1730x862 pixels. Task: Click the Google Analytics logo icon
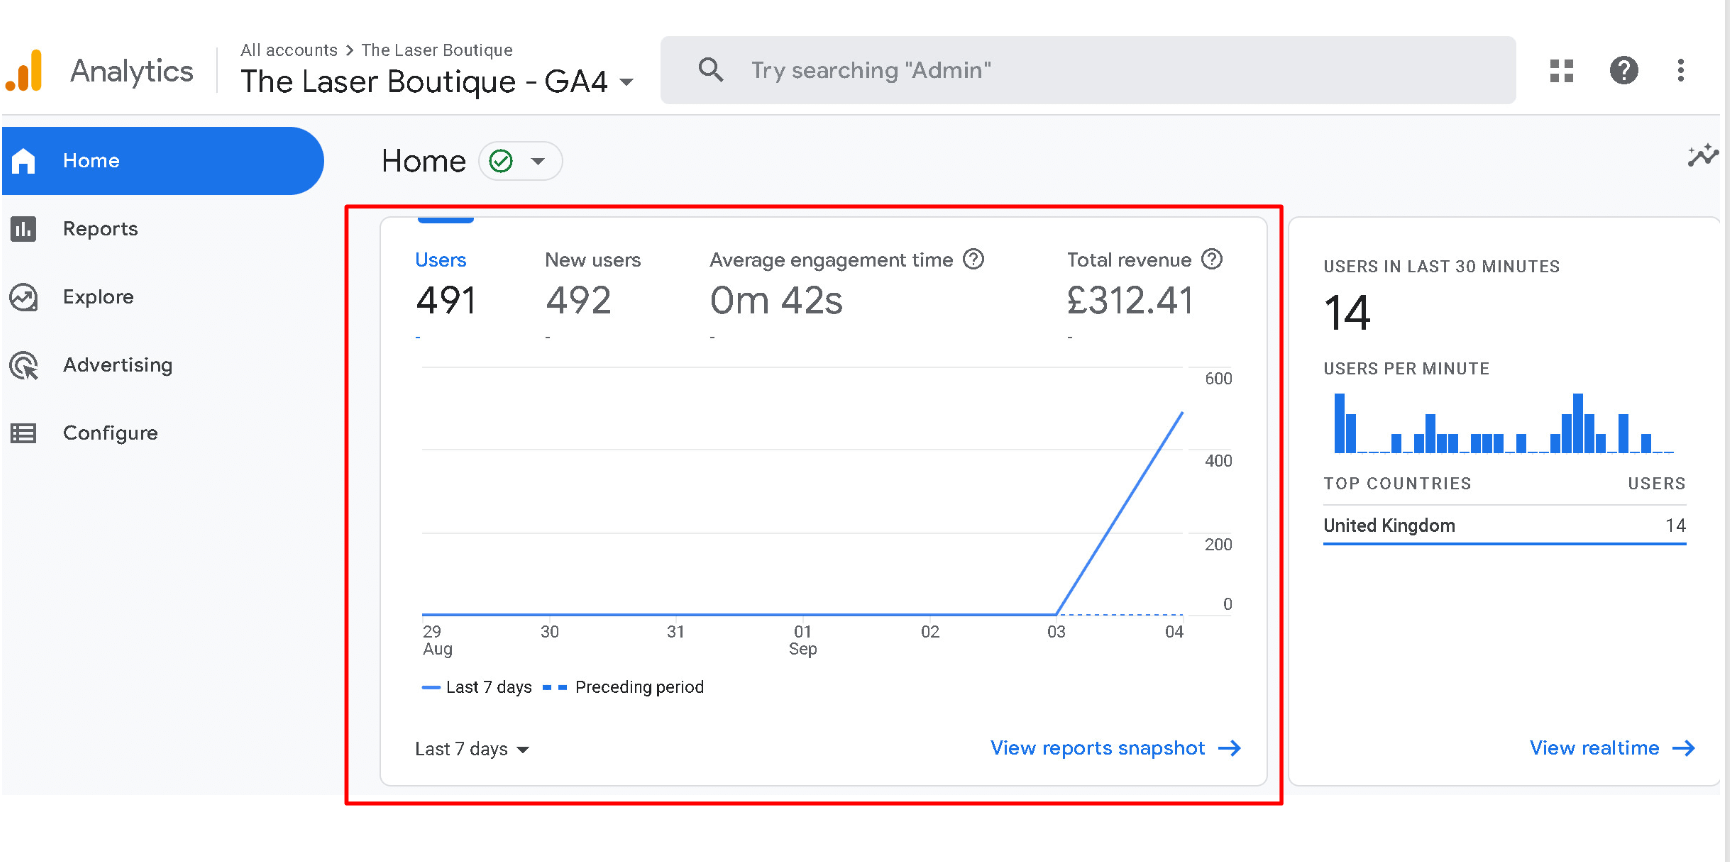pyautogui.click(x=25, y=71)
